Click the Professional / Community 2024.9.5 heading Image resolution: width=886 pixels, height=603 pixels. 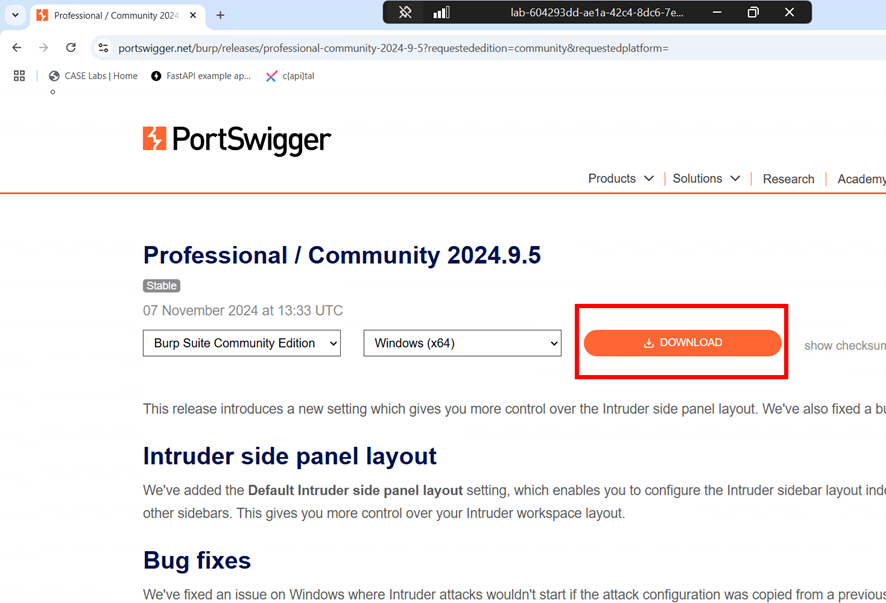[342, 255]
